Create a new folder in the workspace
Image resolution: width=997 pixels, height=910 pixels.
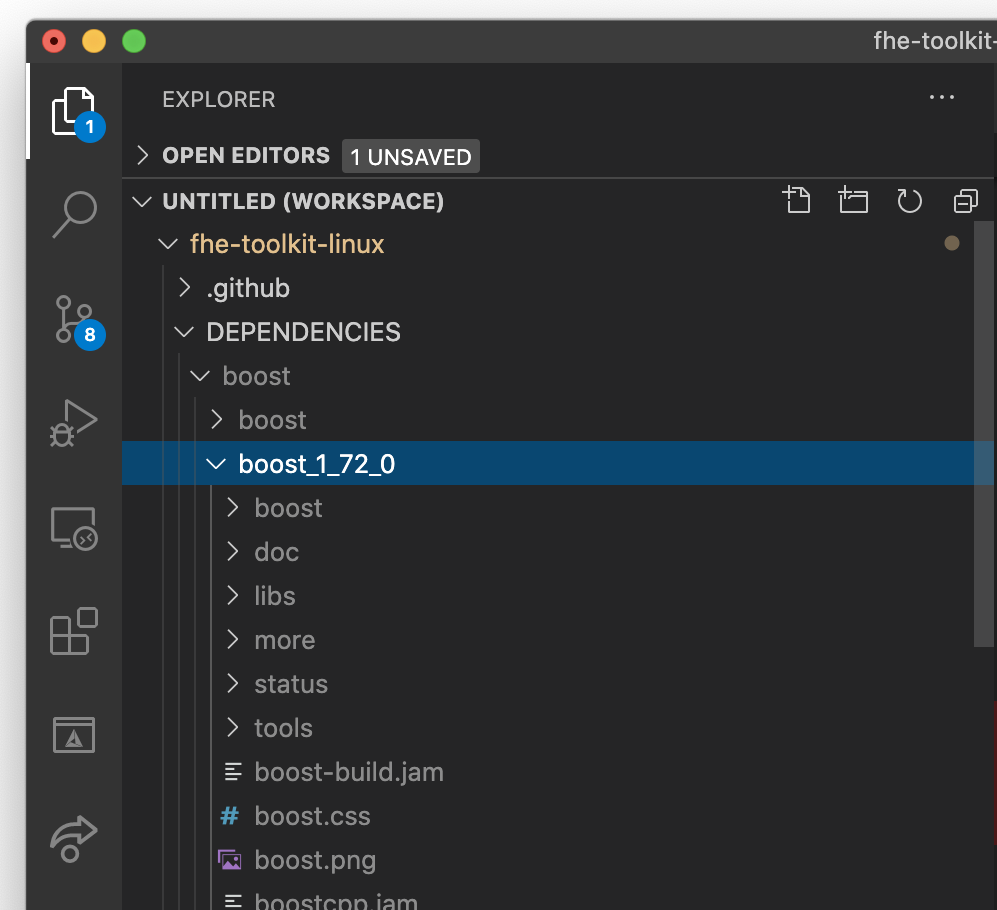(x=853, y=200)
